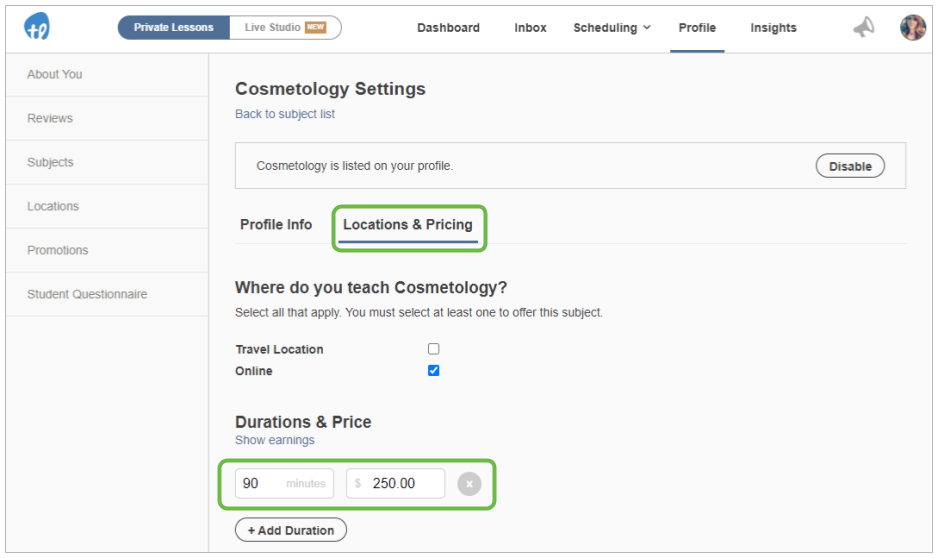This screenshot has width=938, height=558.
Task: Click the TakeLessons logo icon
Action: point(37,27)
